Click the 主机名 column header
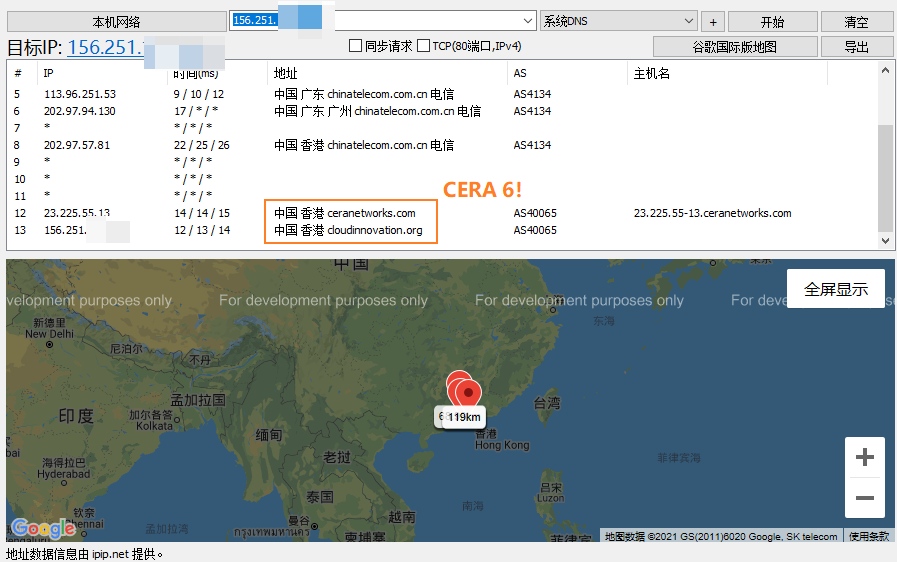This screenshot has width=897, height=562. click(x=652, y=73)
